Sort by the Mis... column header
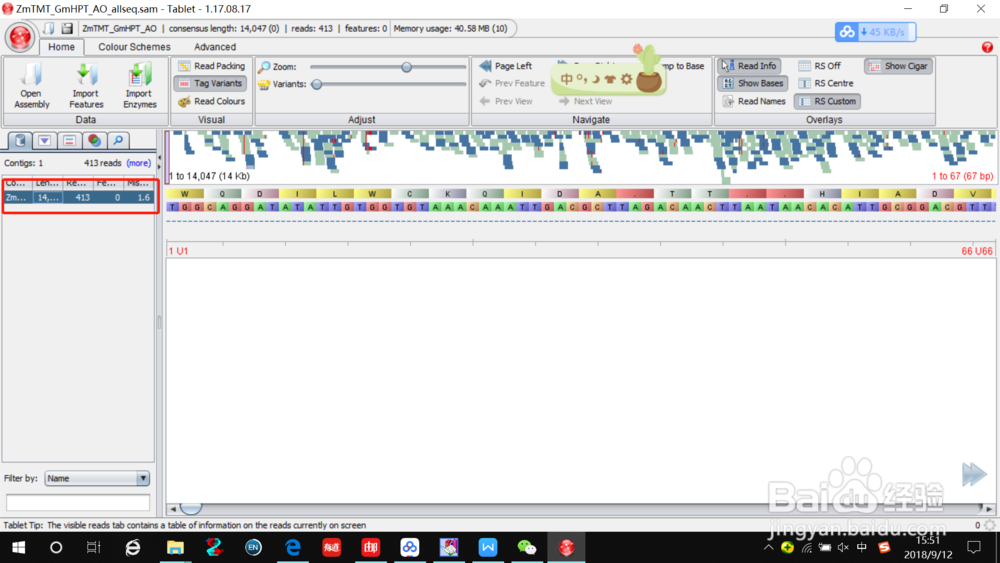Image resolution: width=1000 pixels, height=563 pixels. (x=139, y=183)
